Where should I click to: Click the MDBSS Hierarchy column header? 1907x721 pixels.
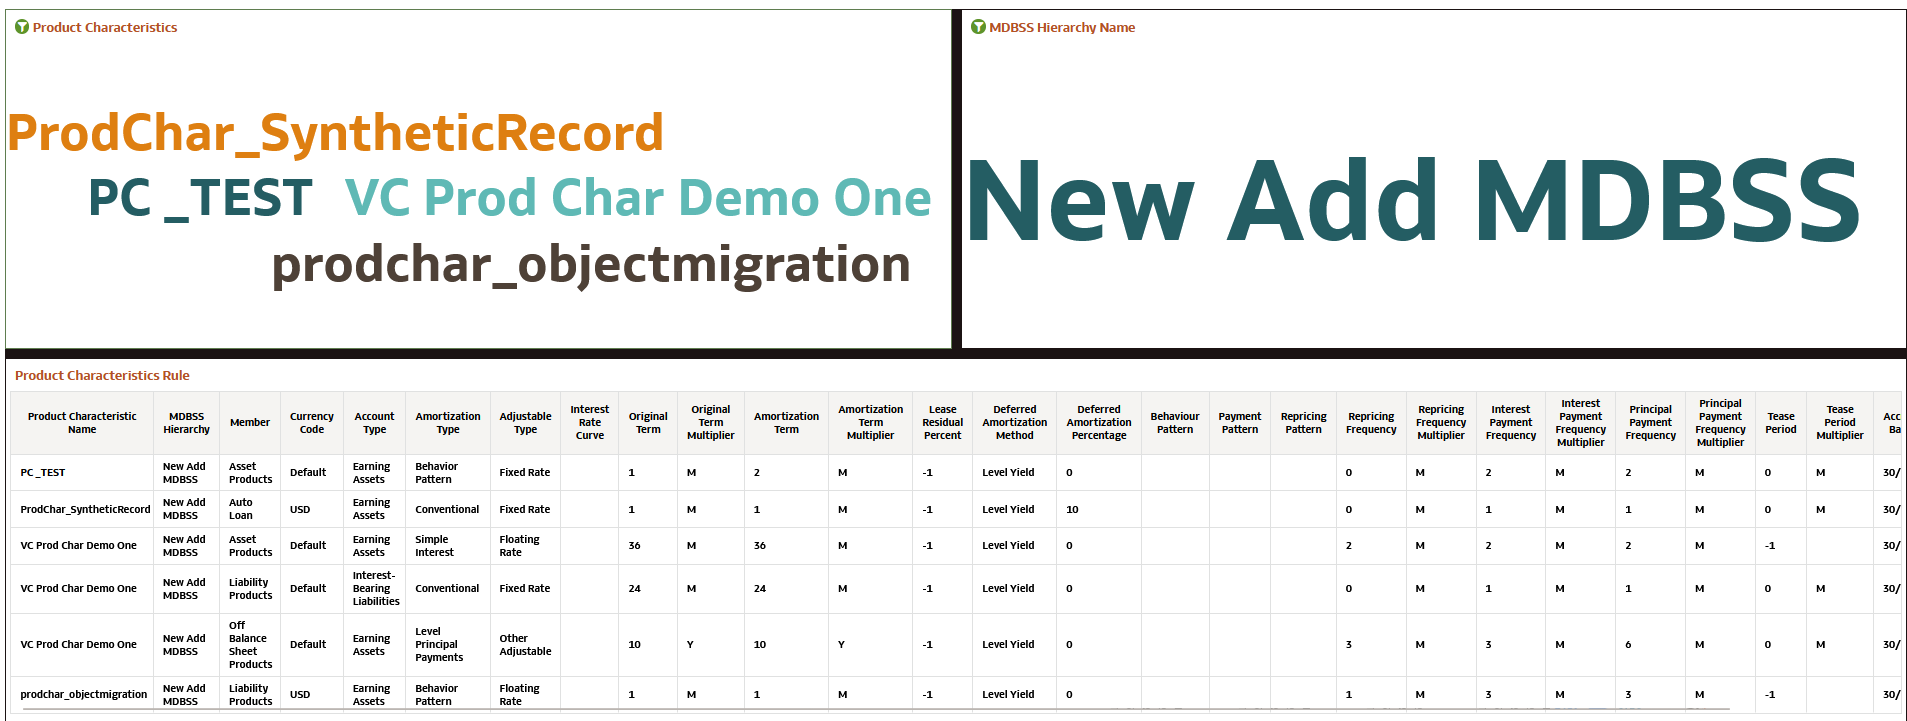pos(187,423)
